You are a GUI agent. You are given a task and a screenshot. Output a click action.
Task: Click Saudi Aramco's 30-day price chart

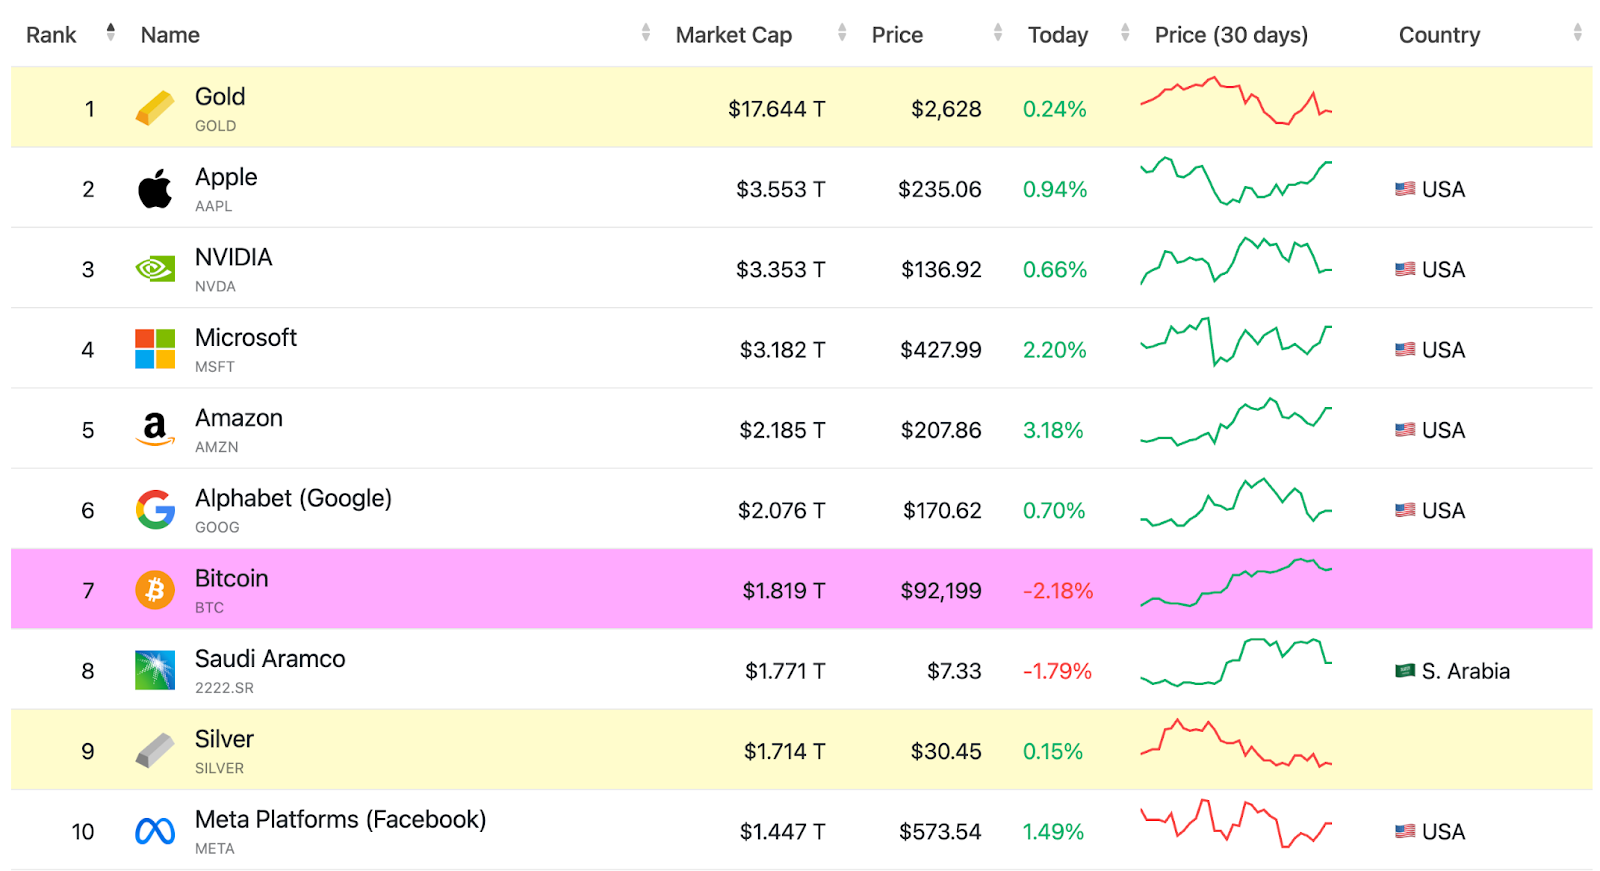[1236, 662]
